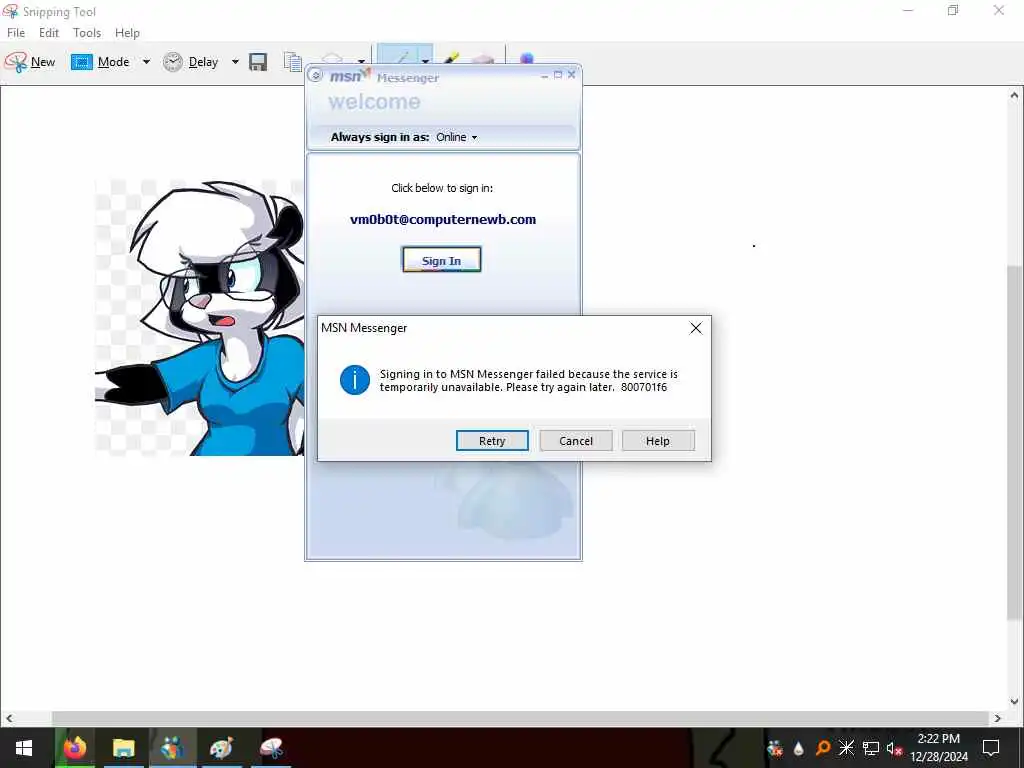Select the Highlighter tool

[451, 59]
